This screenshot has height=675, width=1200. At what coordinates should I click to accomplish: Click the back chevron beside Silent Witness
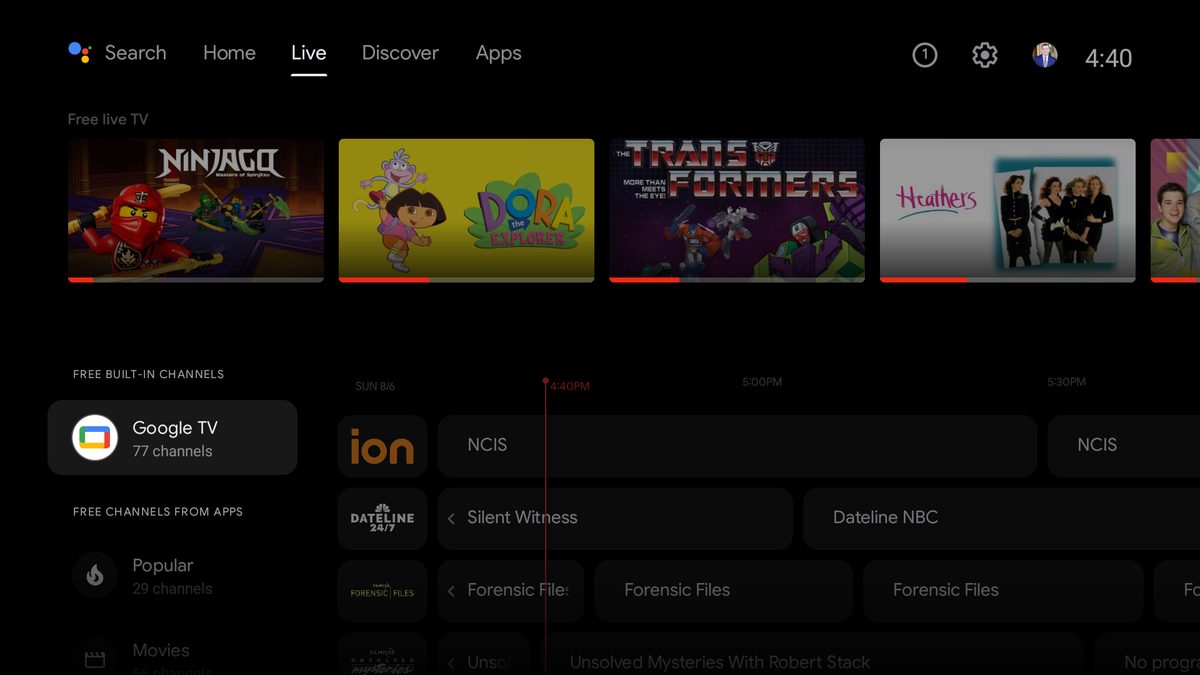(451, 518)
